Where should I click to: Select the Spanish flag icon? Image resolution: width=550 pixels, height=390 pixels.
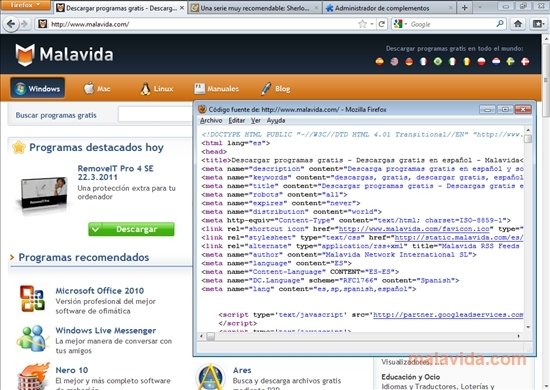380,62
